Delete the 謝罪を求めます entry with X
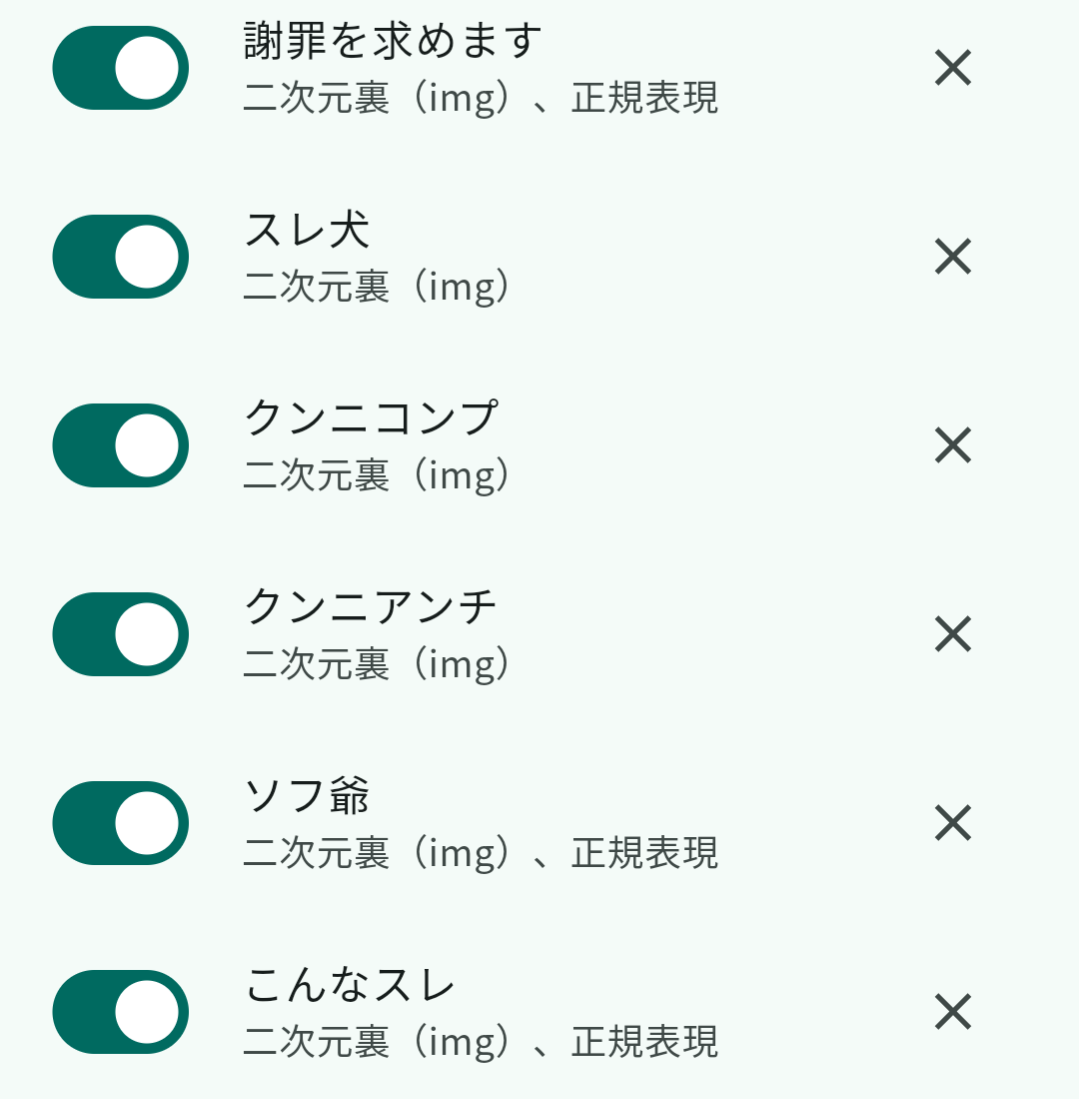The width and height of the screenshot is (1079, 1099). click(x=952, y=69)
